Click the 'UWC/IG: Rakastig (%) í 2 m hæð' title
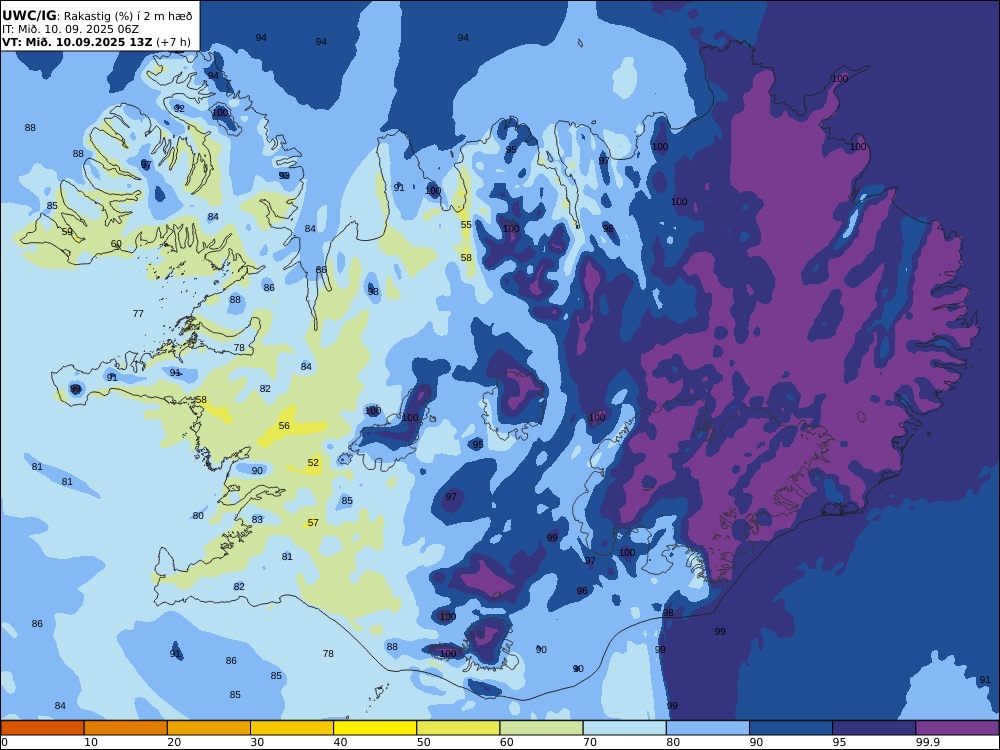Screen dimensions: 1000x750 97,16
